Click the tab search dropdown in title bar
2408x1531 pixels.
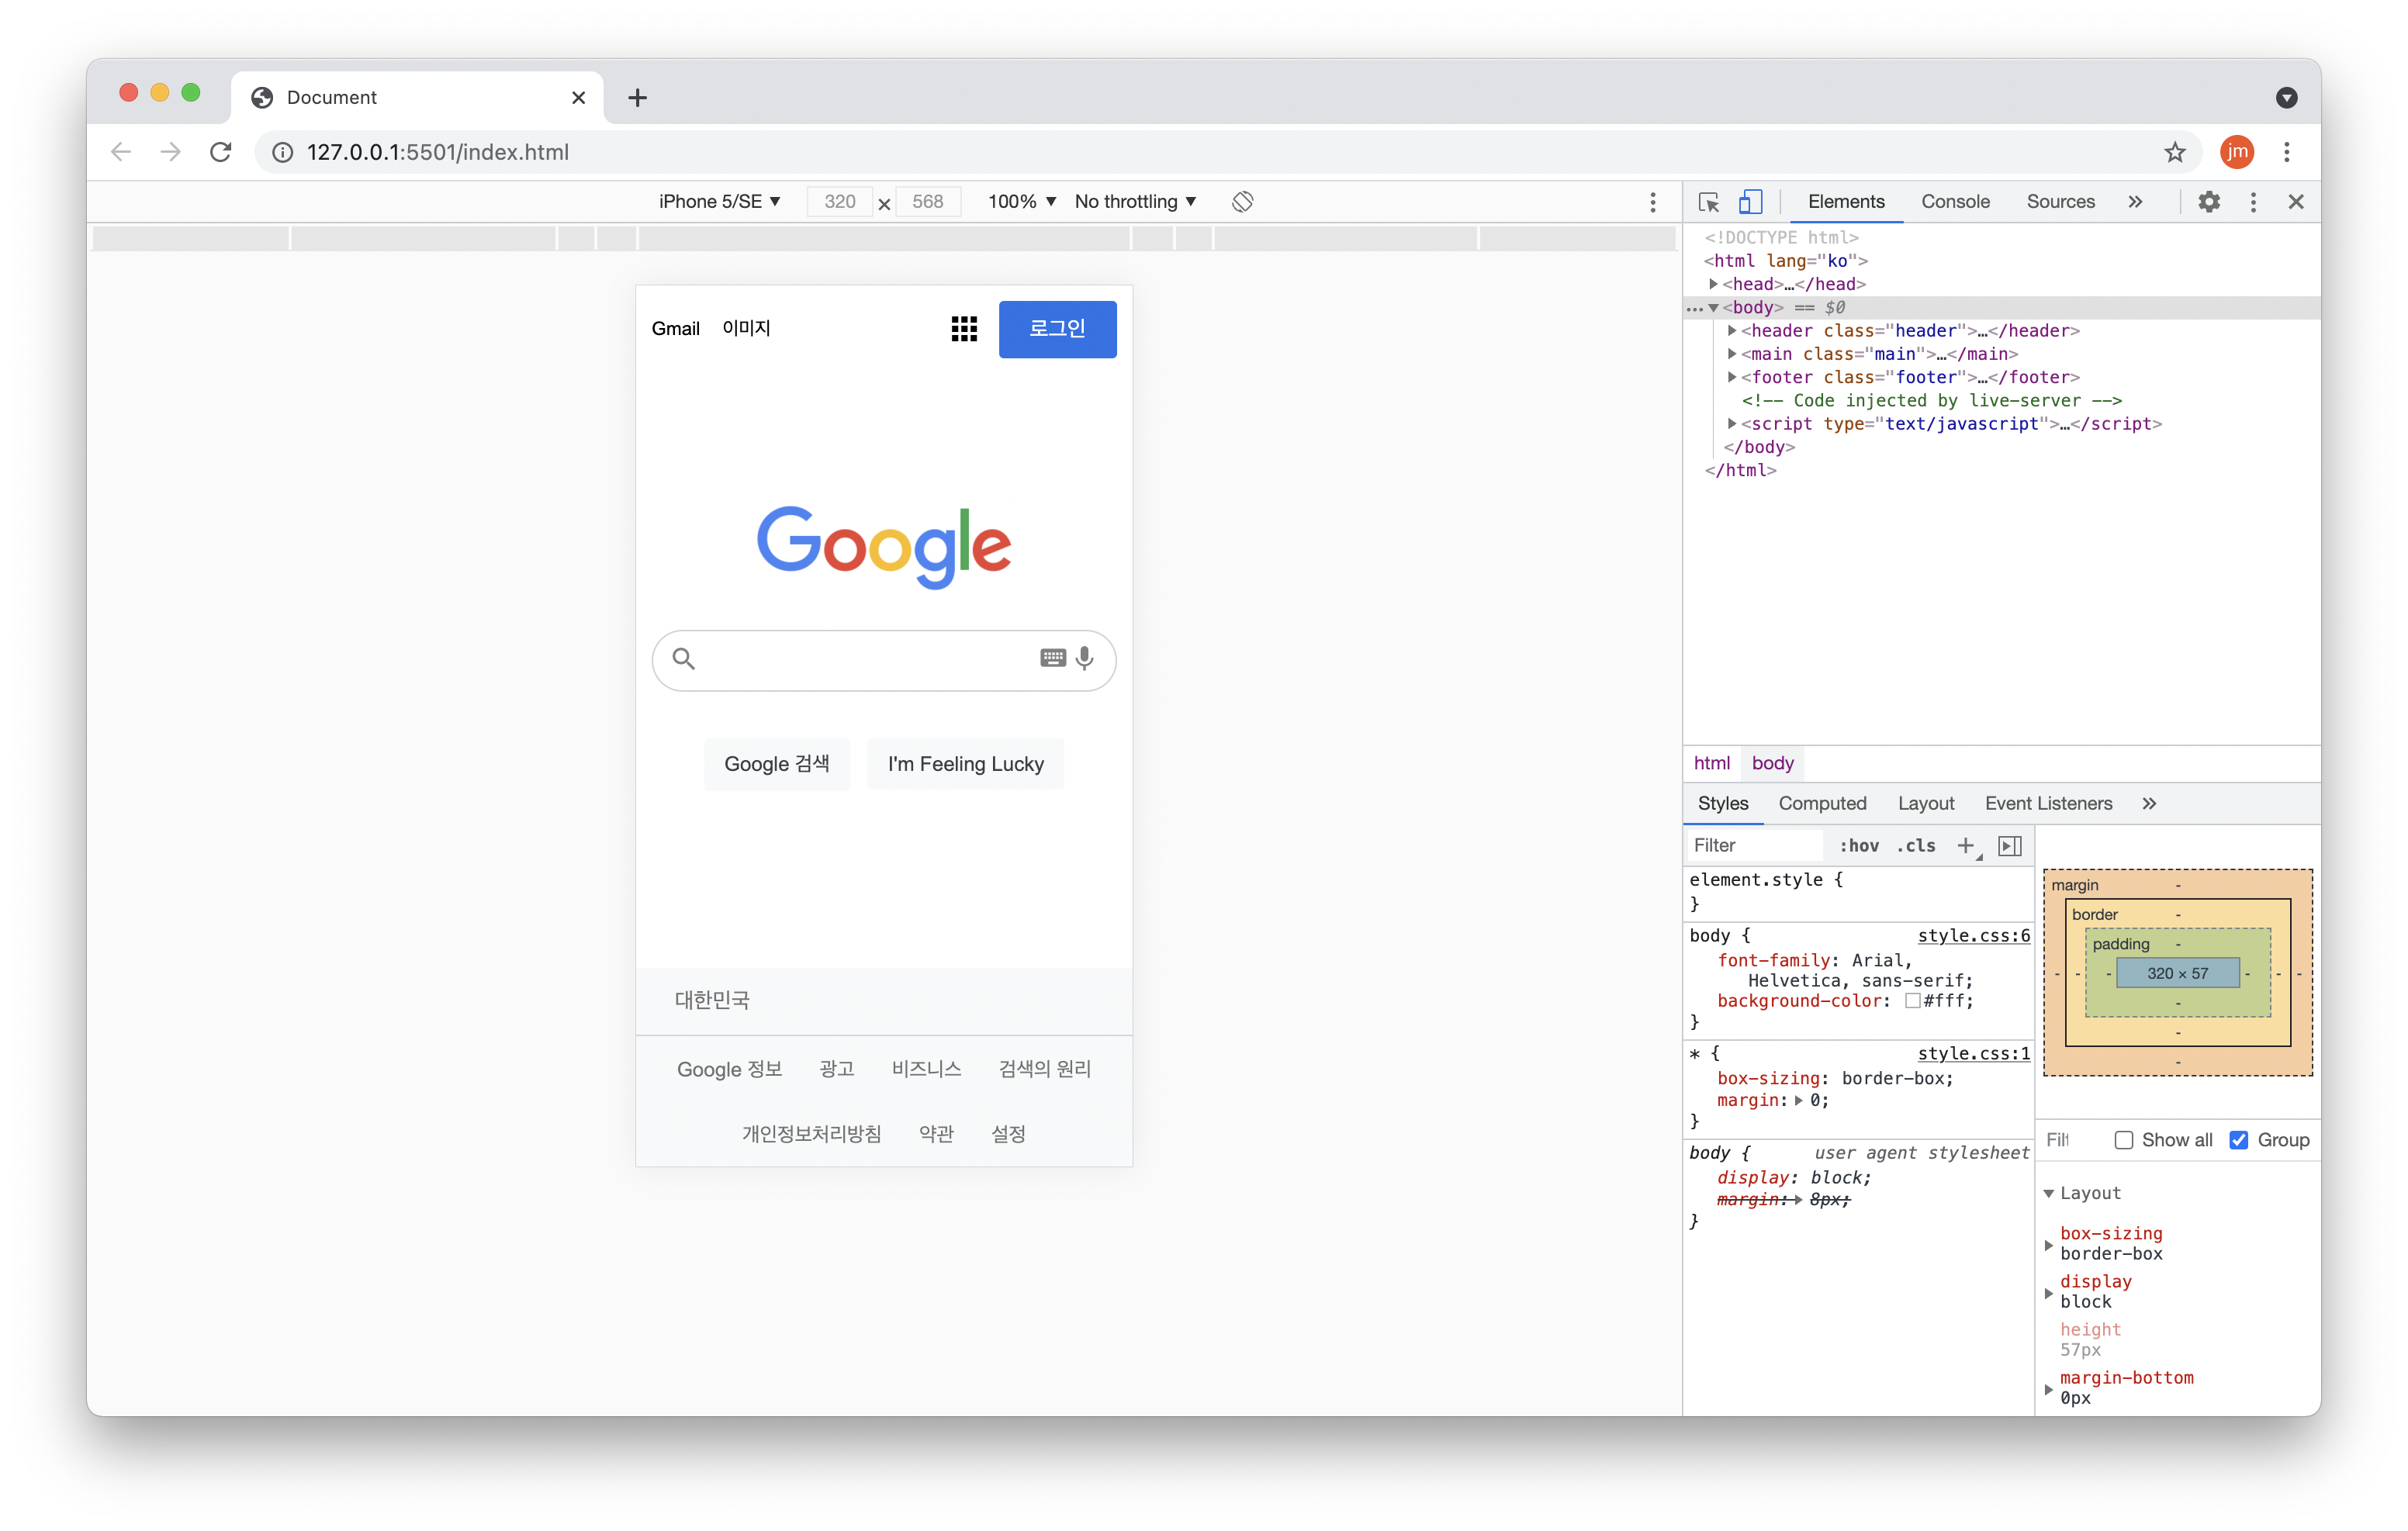pos(2286,98)
